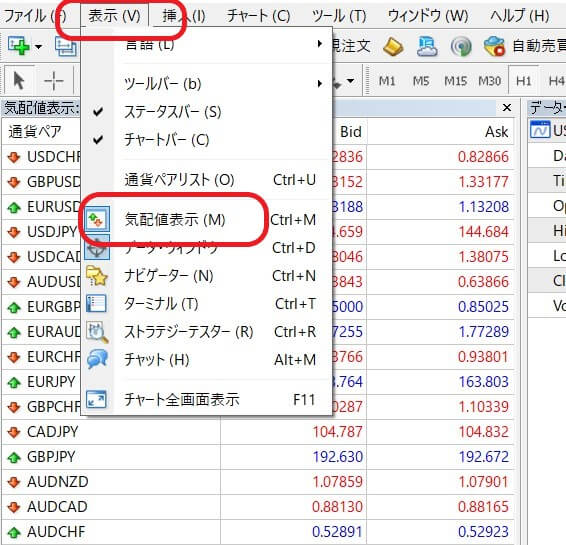This screenshot has height=545, width=566.
Task: Open the new chart dropdown arrow
Action: point(38,47)
